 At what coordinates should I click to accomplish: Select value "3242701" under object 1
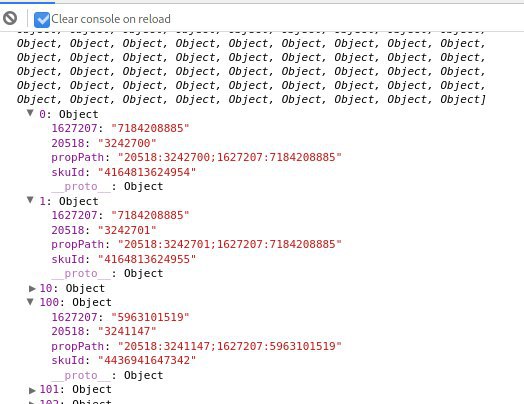127,230
